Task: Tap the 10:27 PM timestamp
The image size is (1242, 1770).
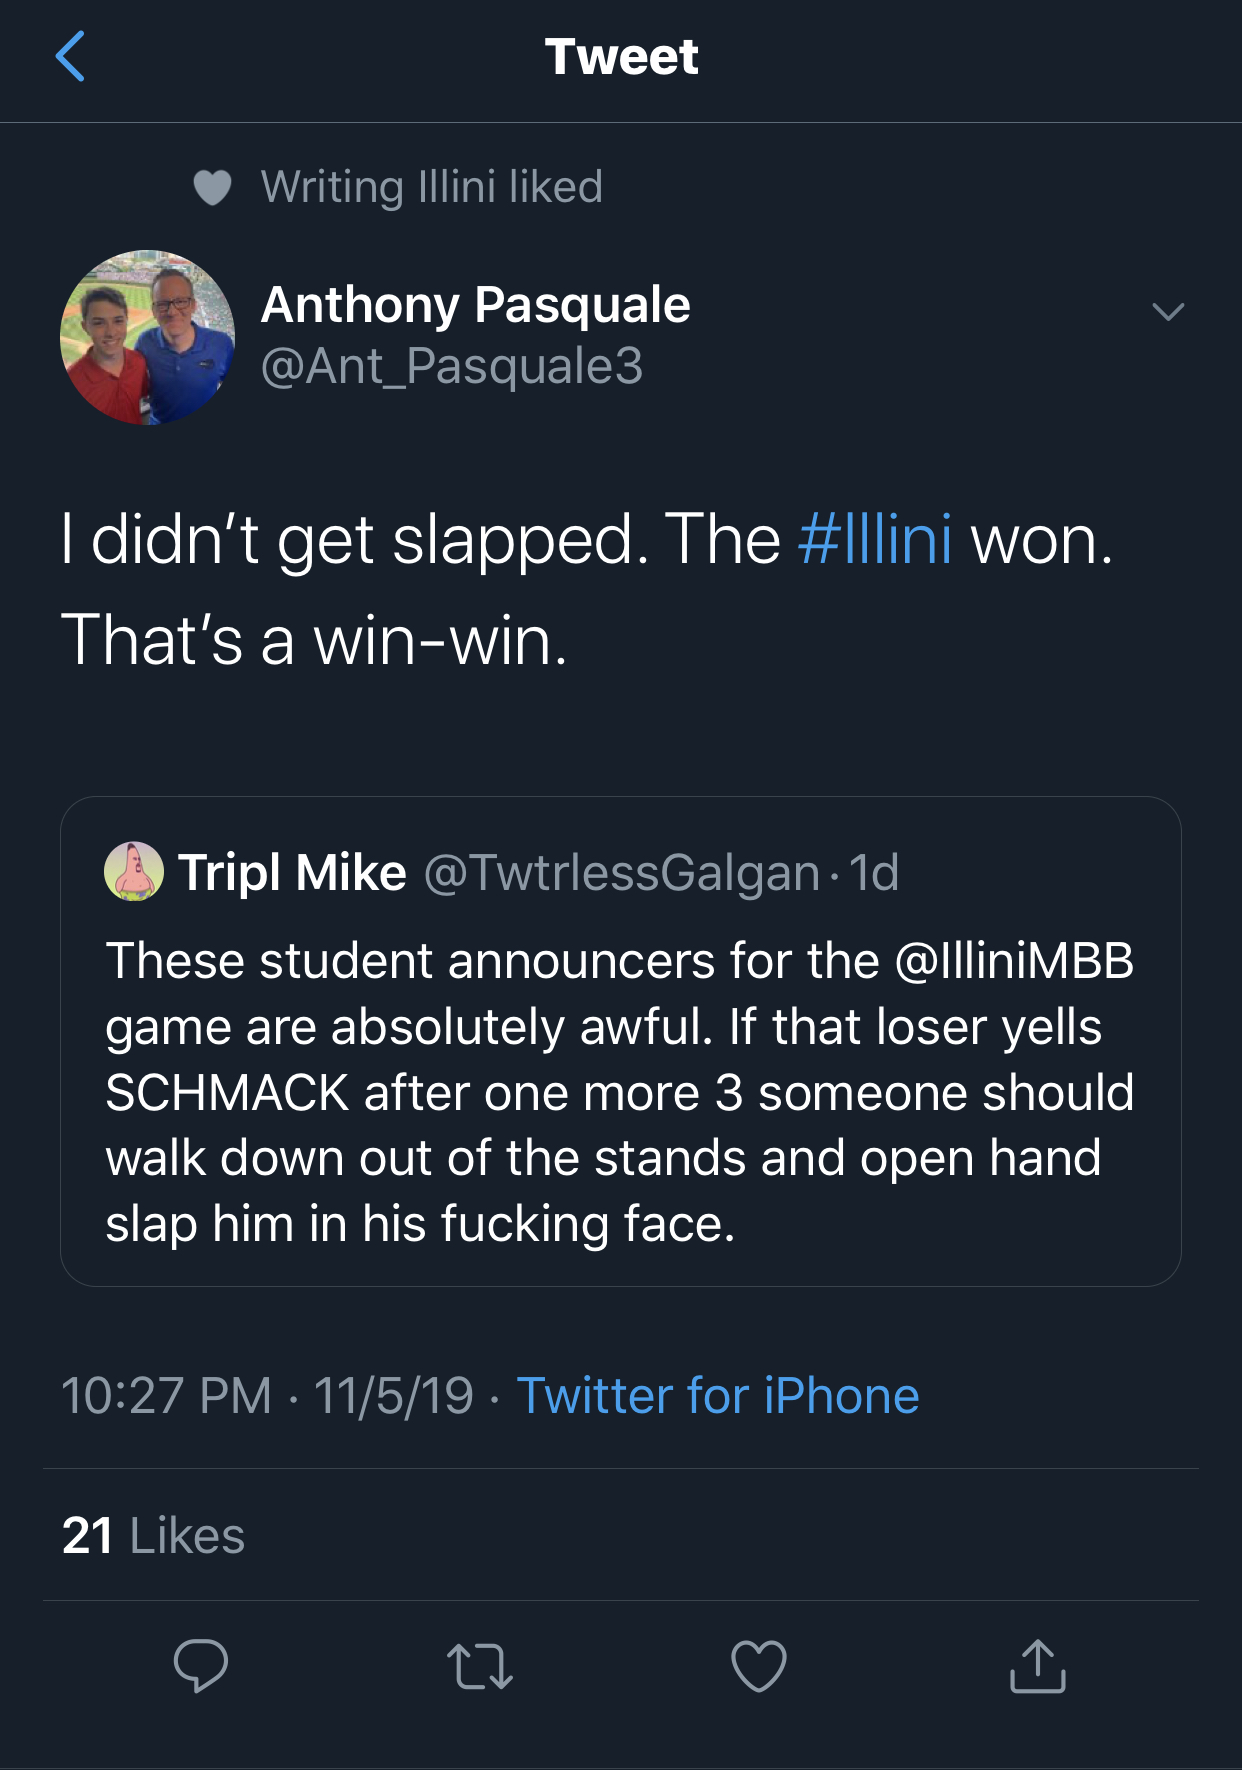Action: [x=166, y=1395]
